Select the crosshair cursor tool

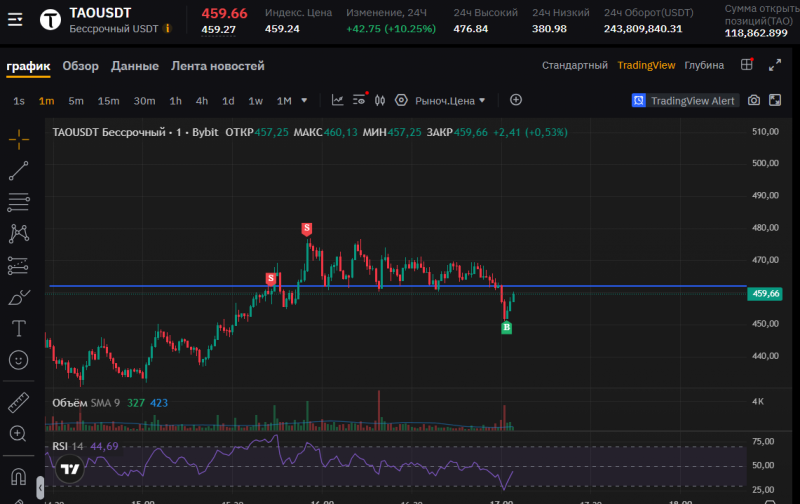pos(18,139)
